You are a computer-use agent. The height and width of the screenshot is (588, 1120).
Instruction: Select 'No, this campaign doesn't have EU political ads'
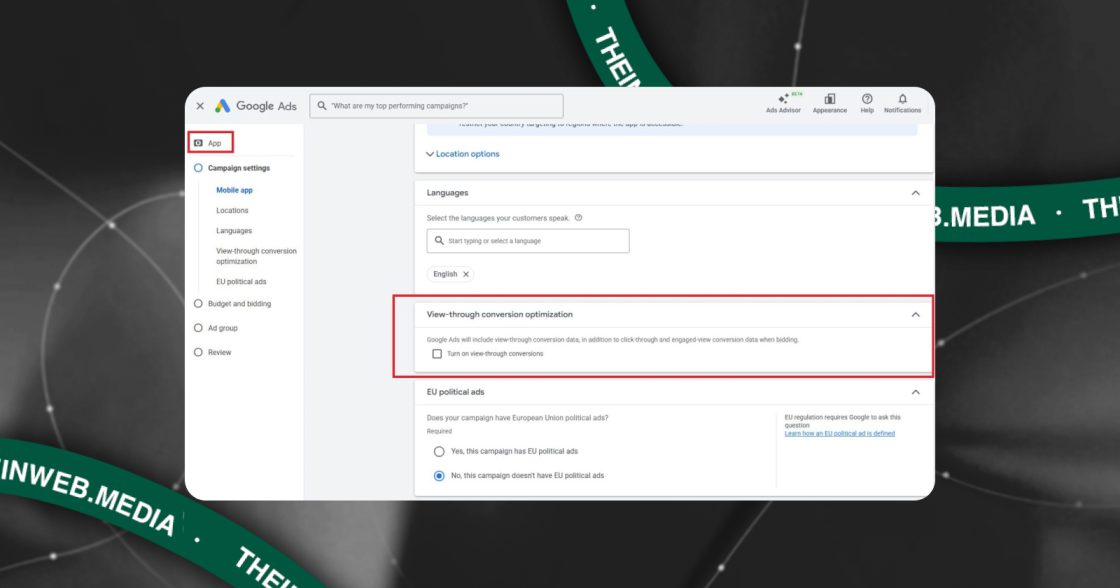tap(439, 475)
